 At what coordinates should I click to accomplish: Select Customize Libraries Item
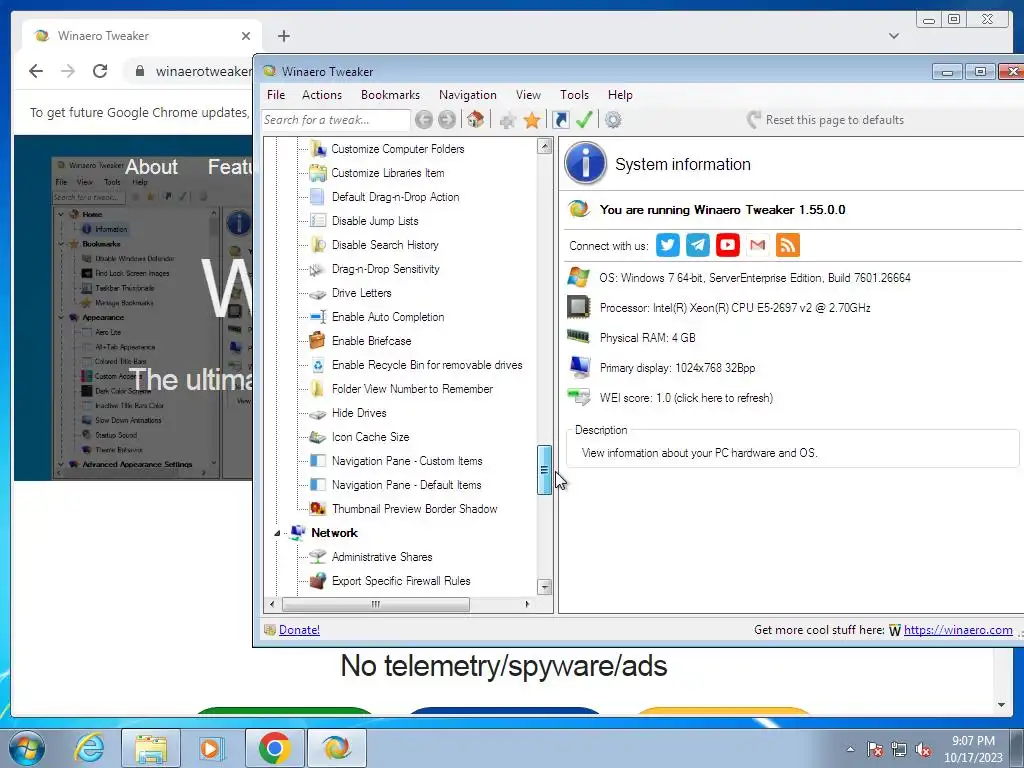(x=388, y=173)
